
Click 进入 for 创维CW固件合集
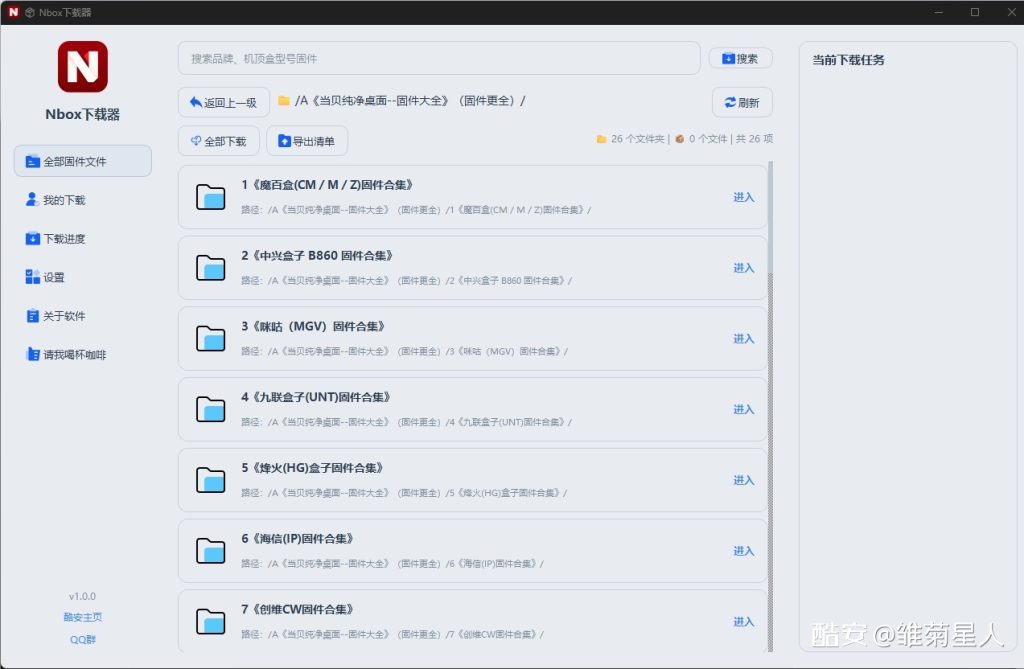pos(744,621)
